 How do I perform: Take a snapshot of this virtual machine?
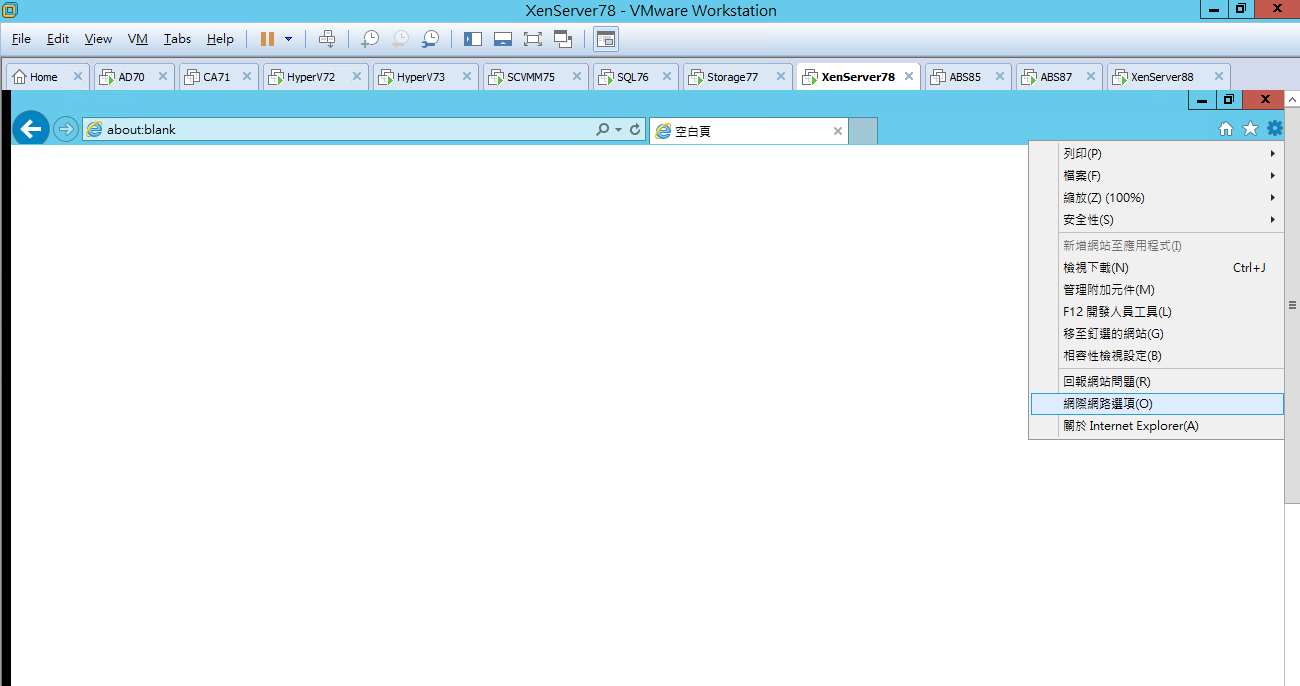tap(370, 39)
